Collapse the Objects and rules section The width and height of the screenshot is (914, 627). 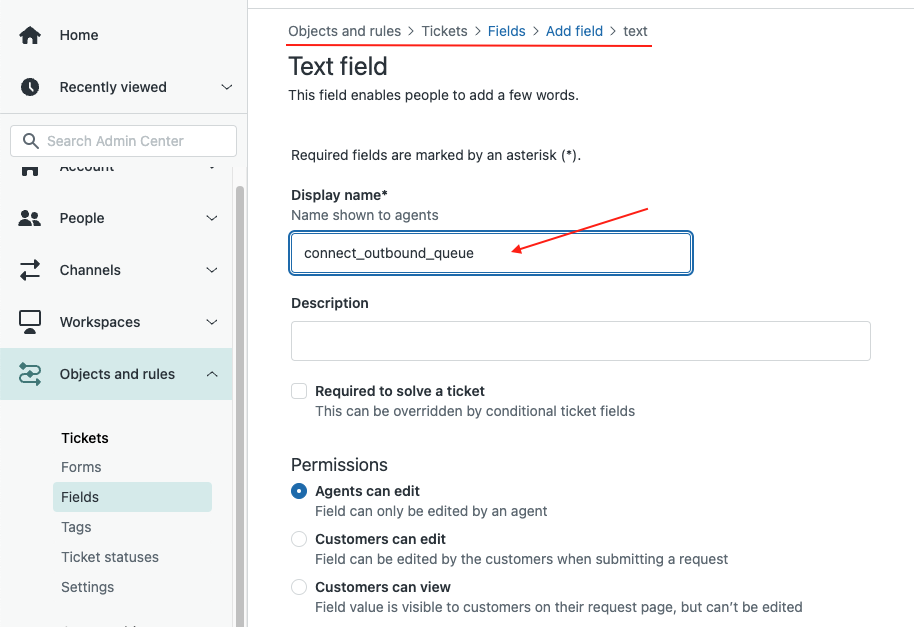211,373
